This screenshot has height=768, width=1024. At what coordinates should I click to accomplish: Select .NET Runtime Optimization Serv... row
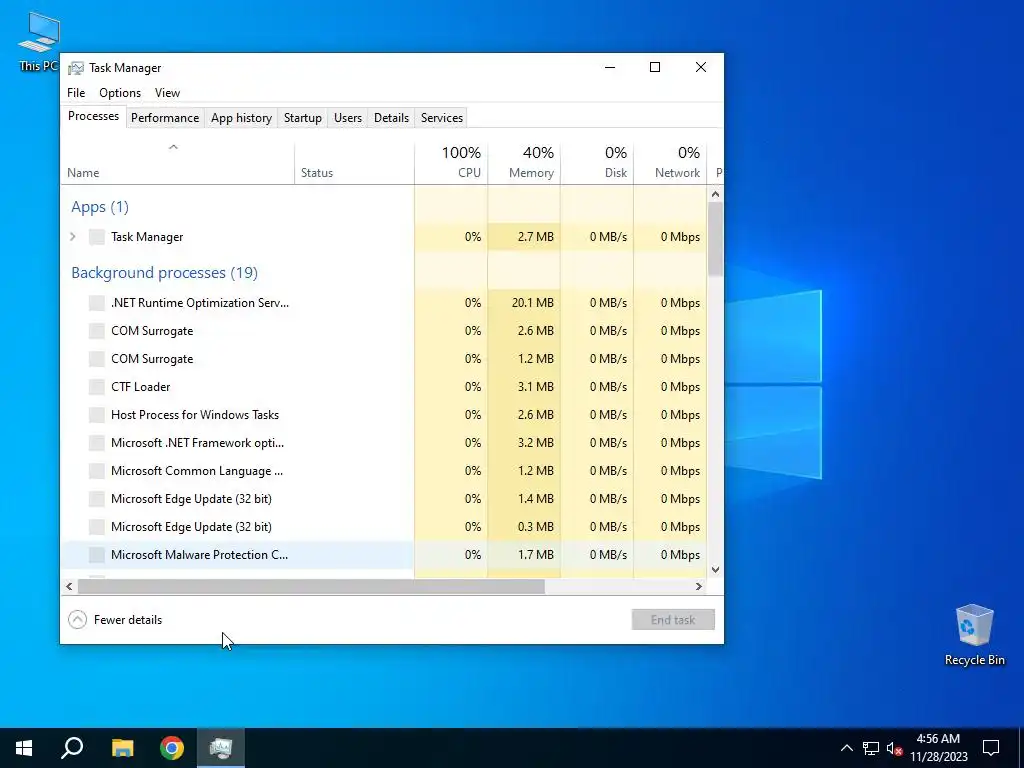384,303
